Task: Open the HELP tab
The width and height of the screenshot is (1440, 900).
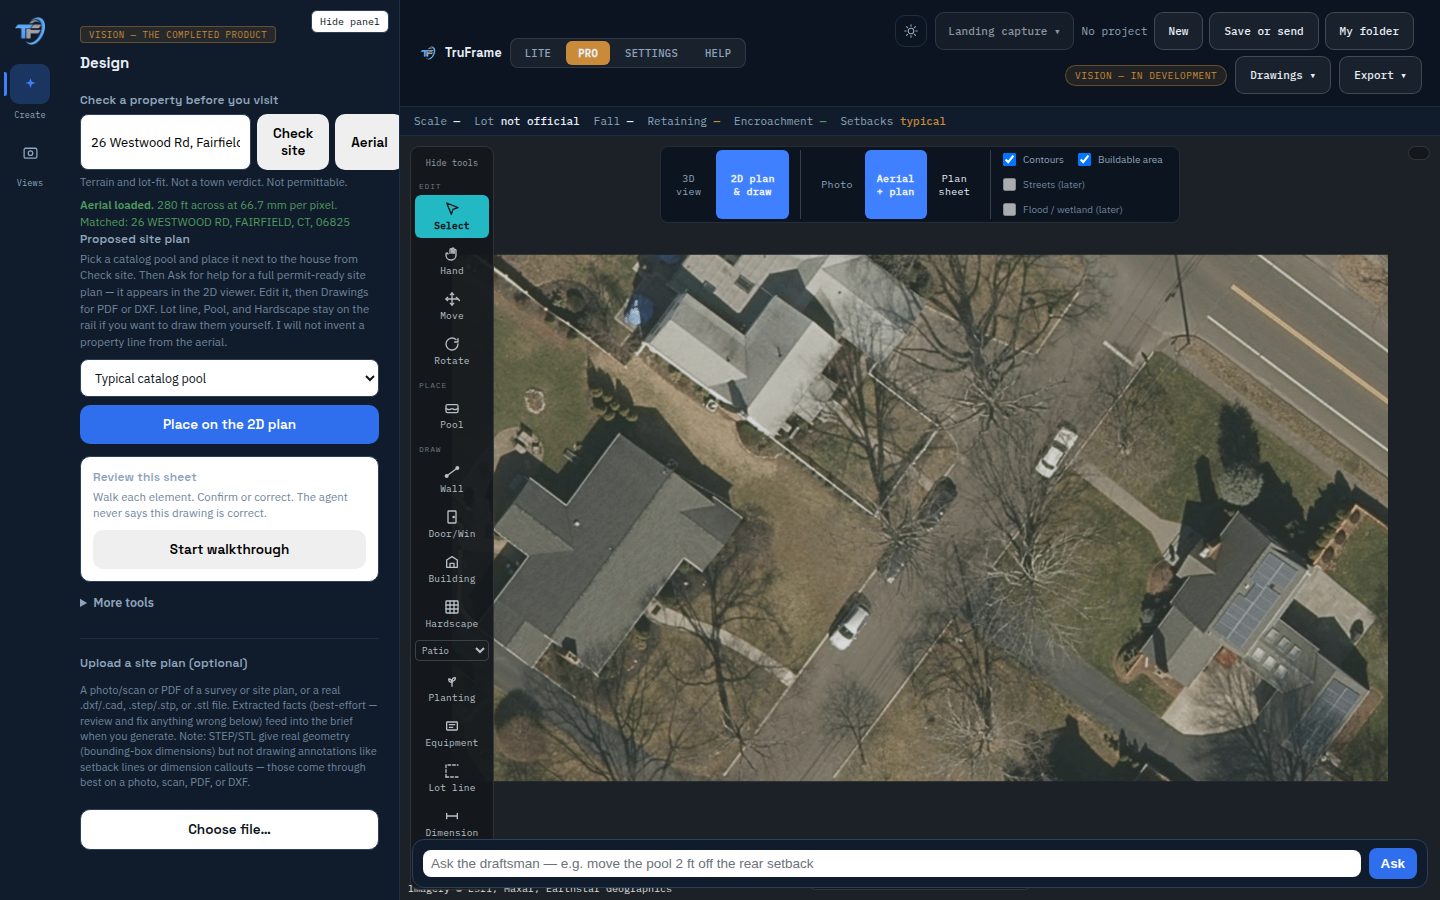Action: point(718,53)
